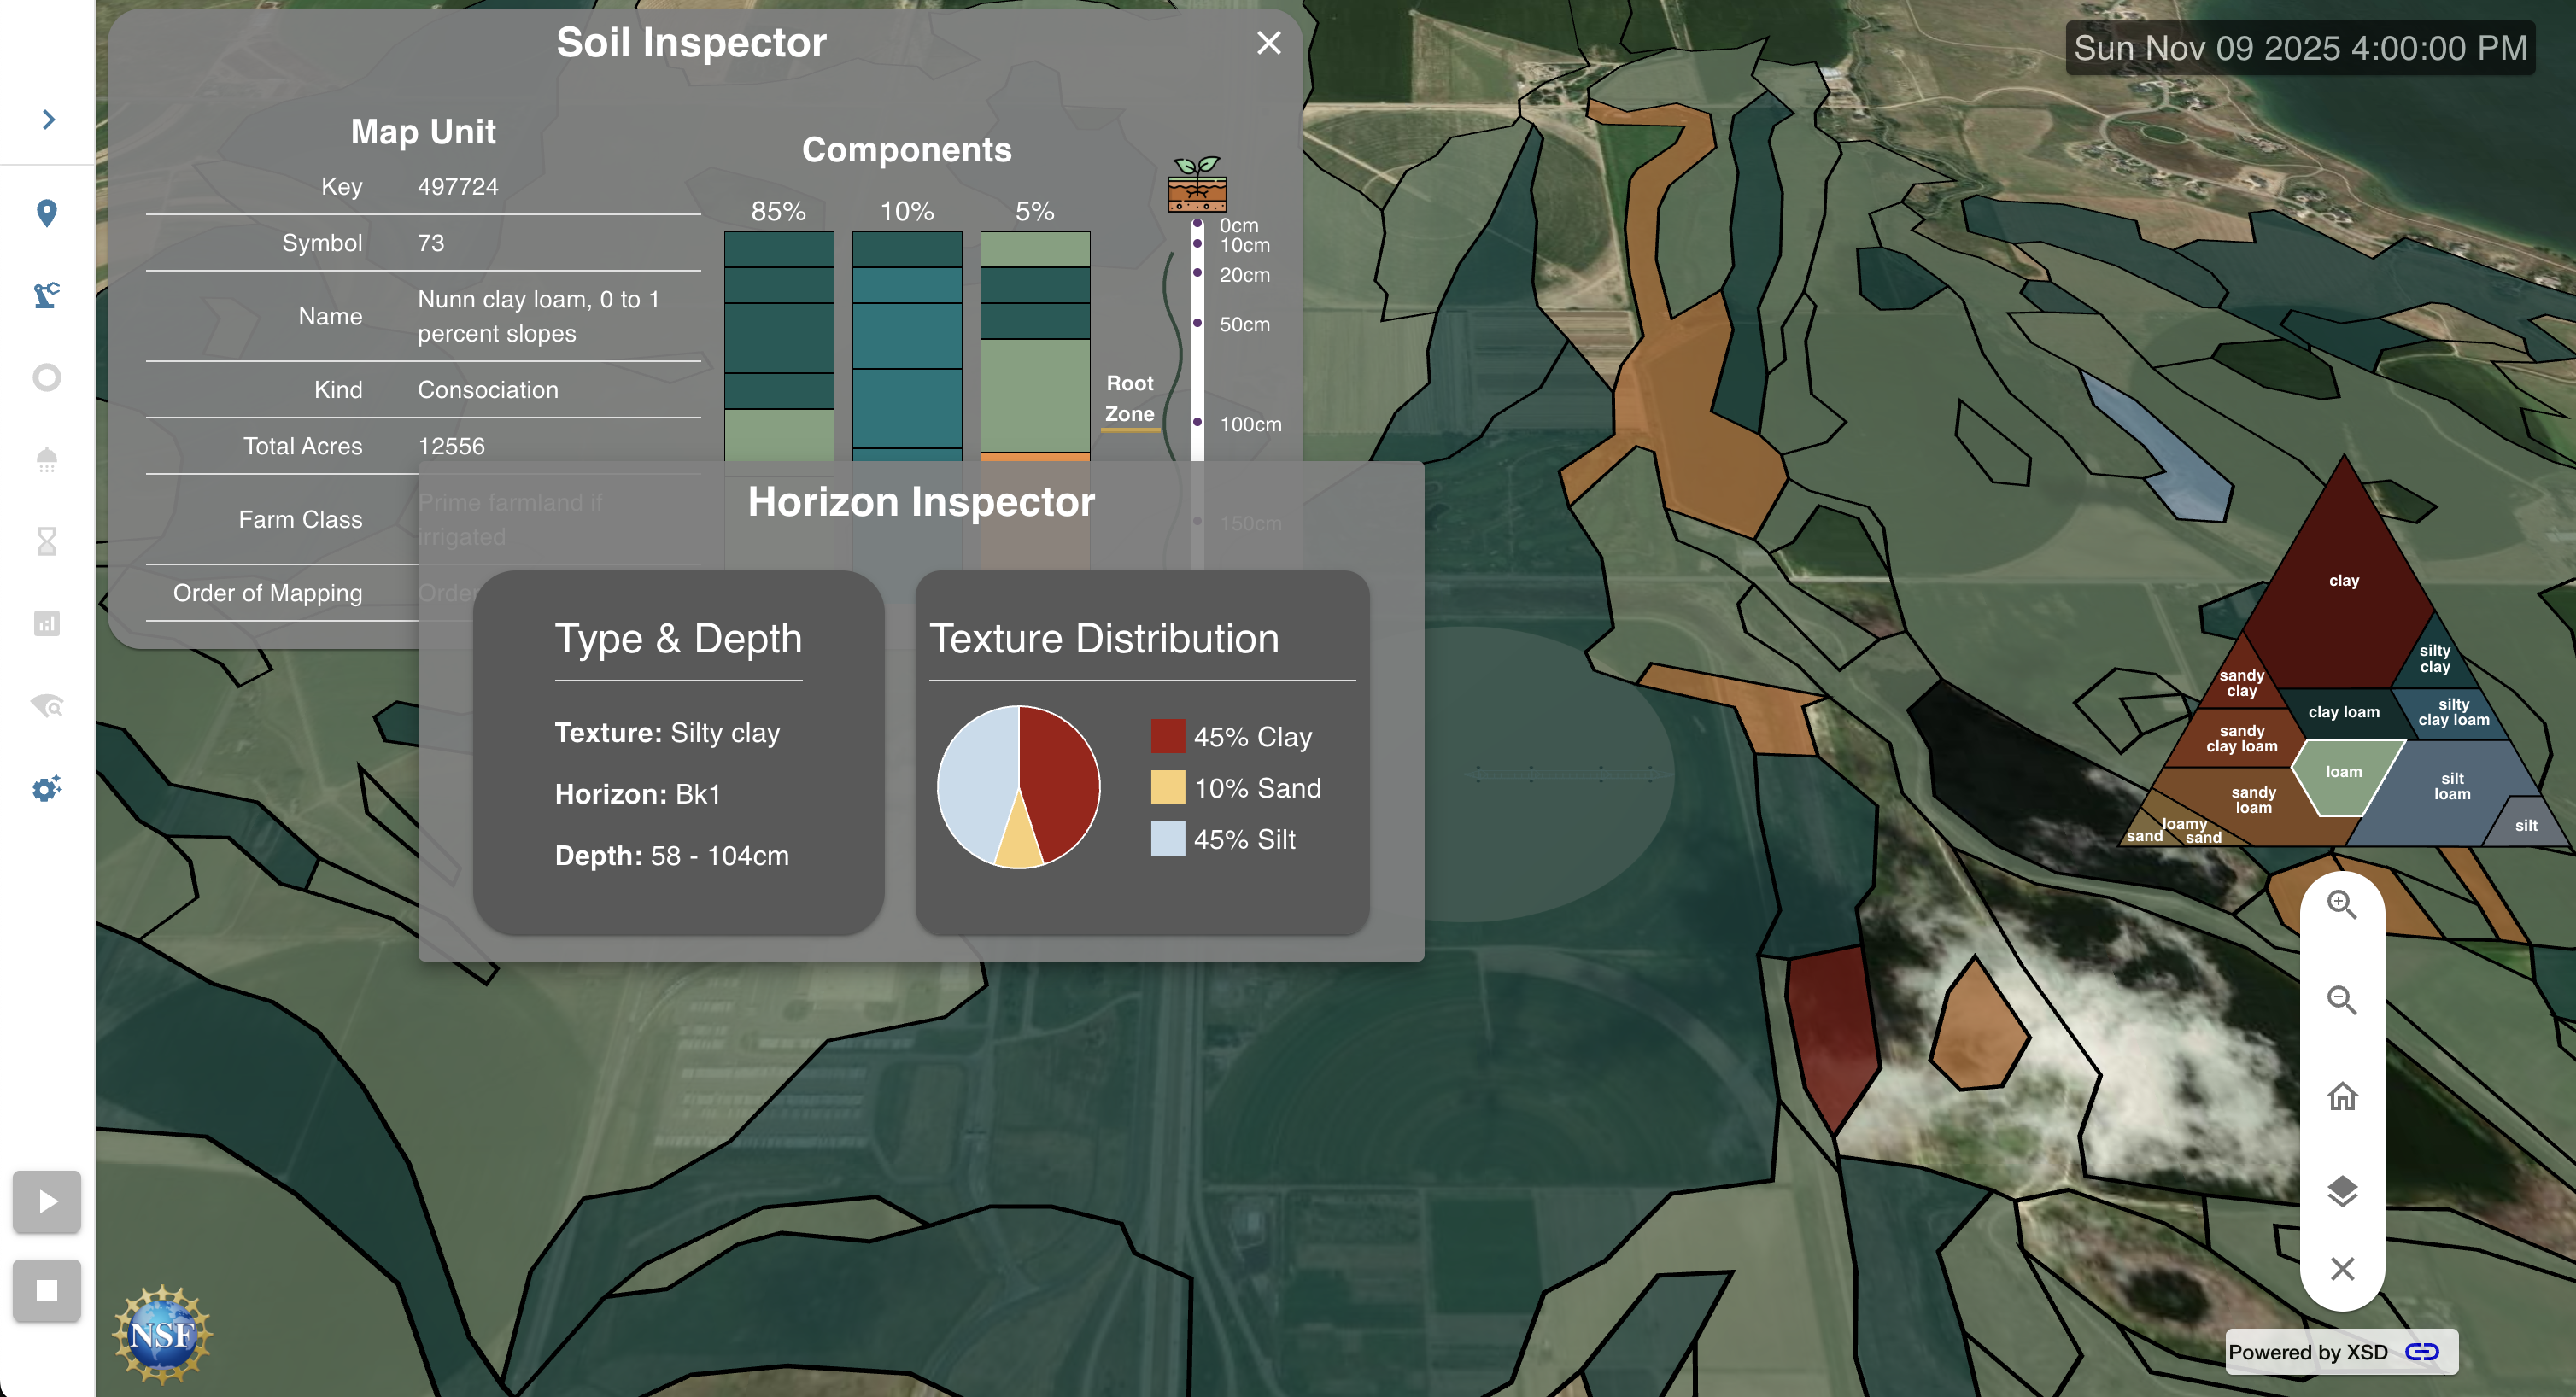Start the play animation button

[47, 1201]
